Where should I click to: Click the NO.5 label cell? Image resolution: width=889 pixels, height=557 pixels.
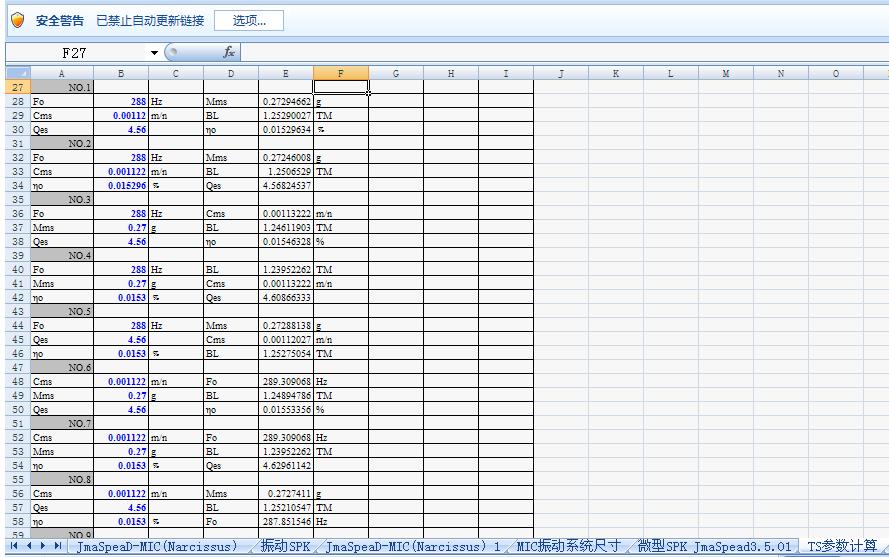pos(62,312)
